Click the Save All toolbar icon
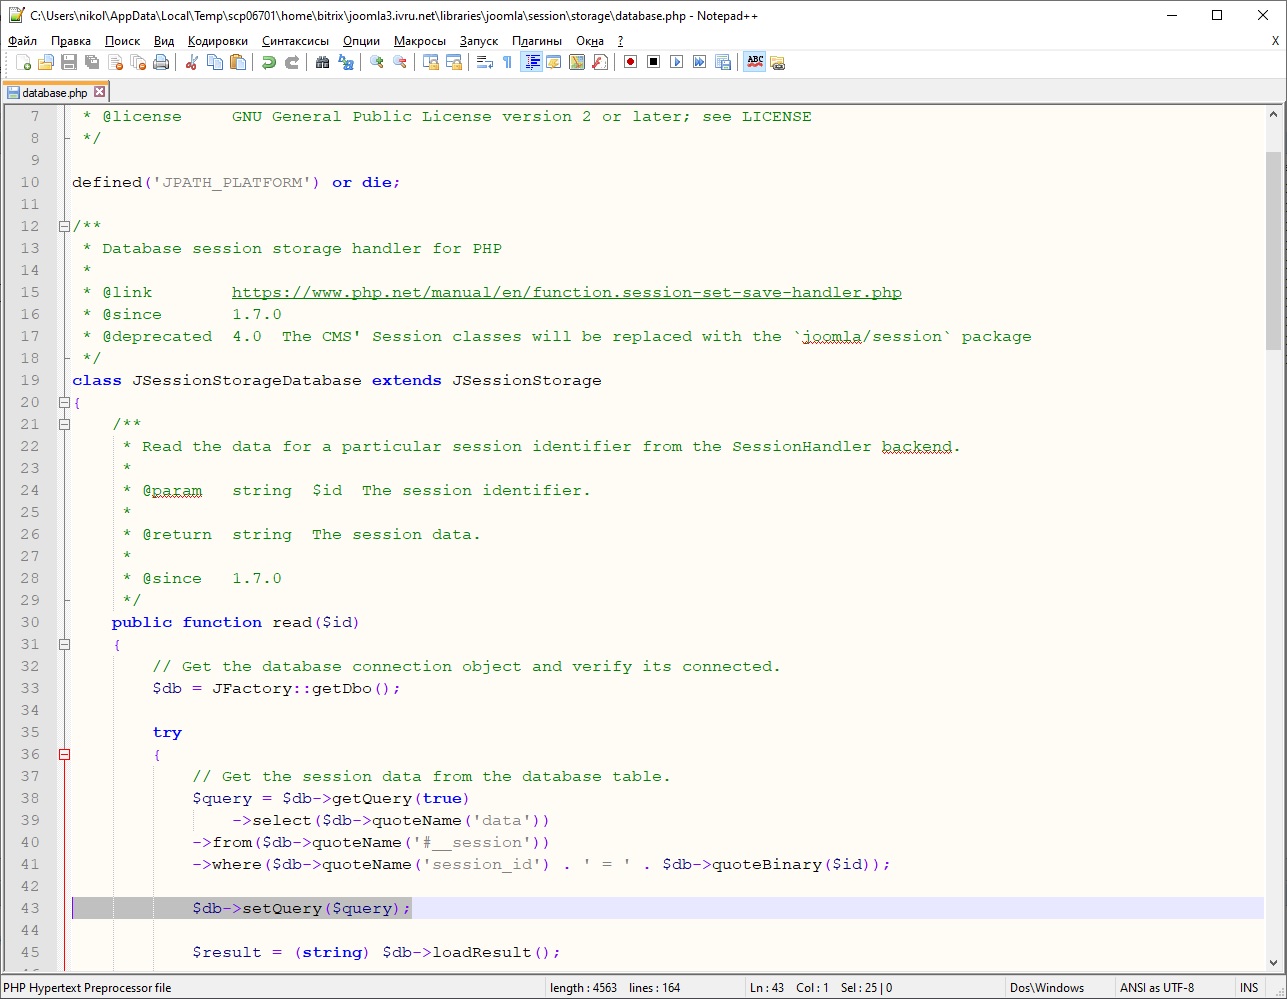Viewport: 1287px width, 999px height. tap(92, 62)
